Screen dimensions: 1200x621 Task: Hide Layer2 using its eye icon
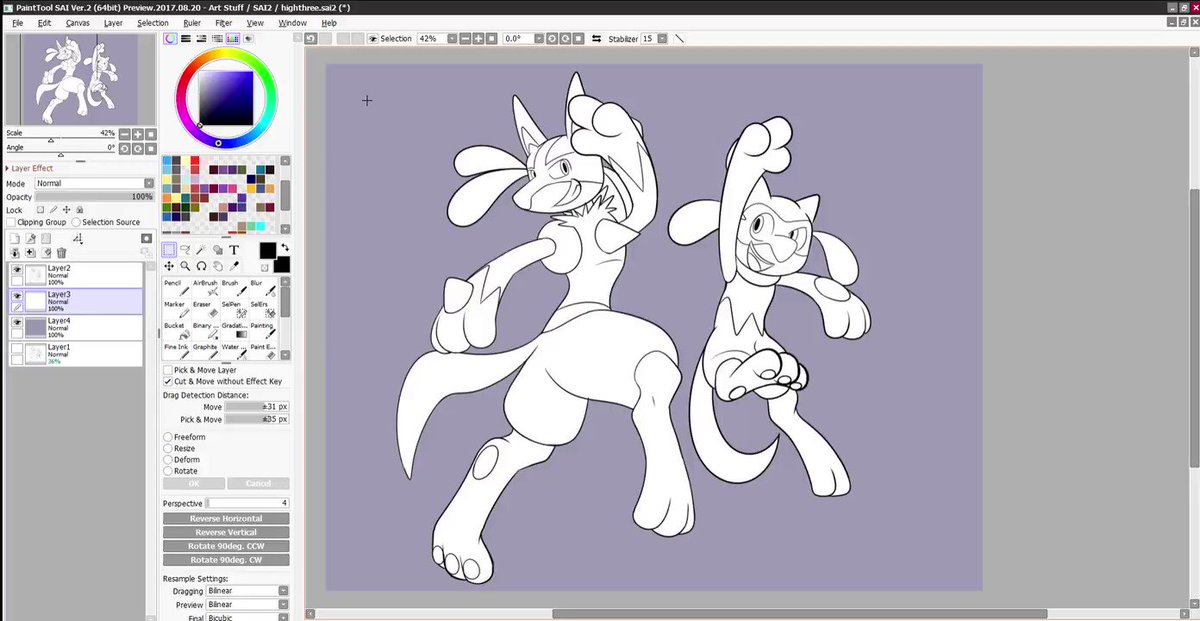[x=17, y=270]
